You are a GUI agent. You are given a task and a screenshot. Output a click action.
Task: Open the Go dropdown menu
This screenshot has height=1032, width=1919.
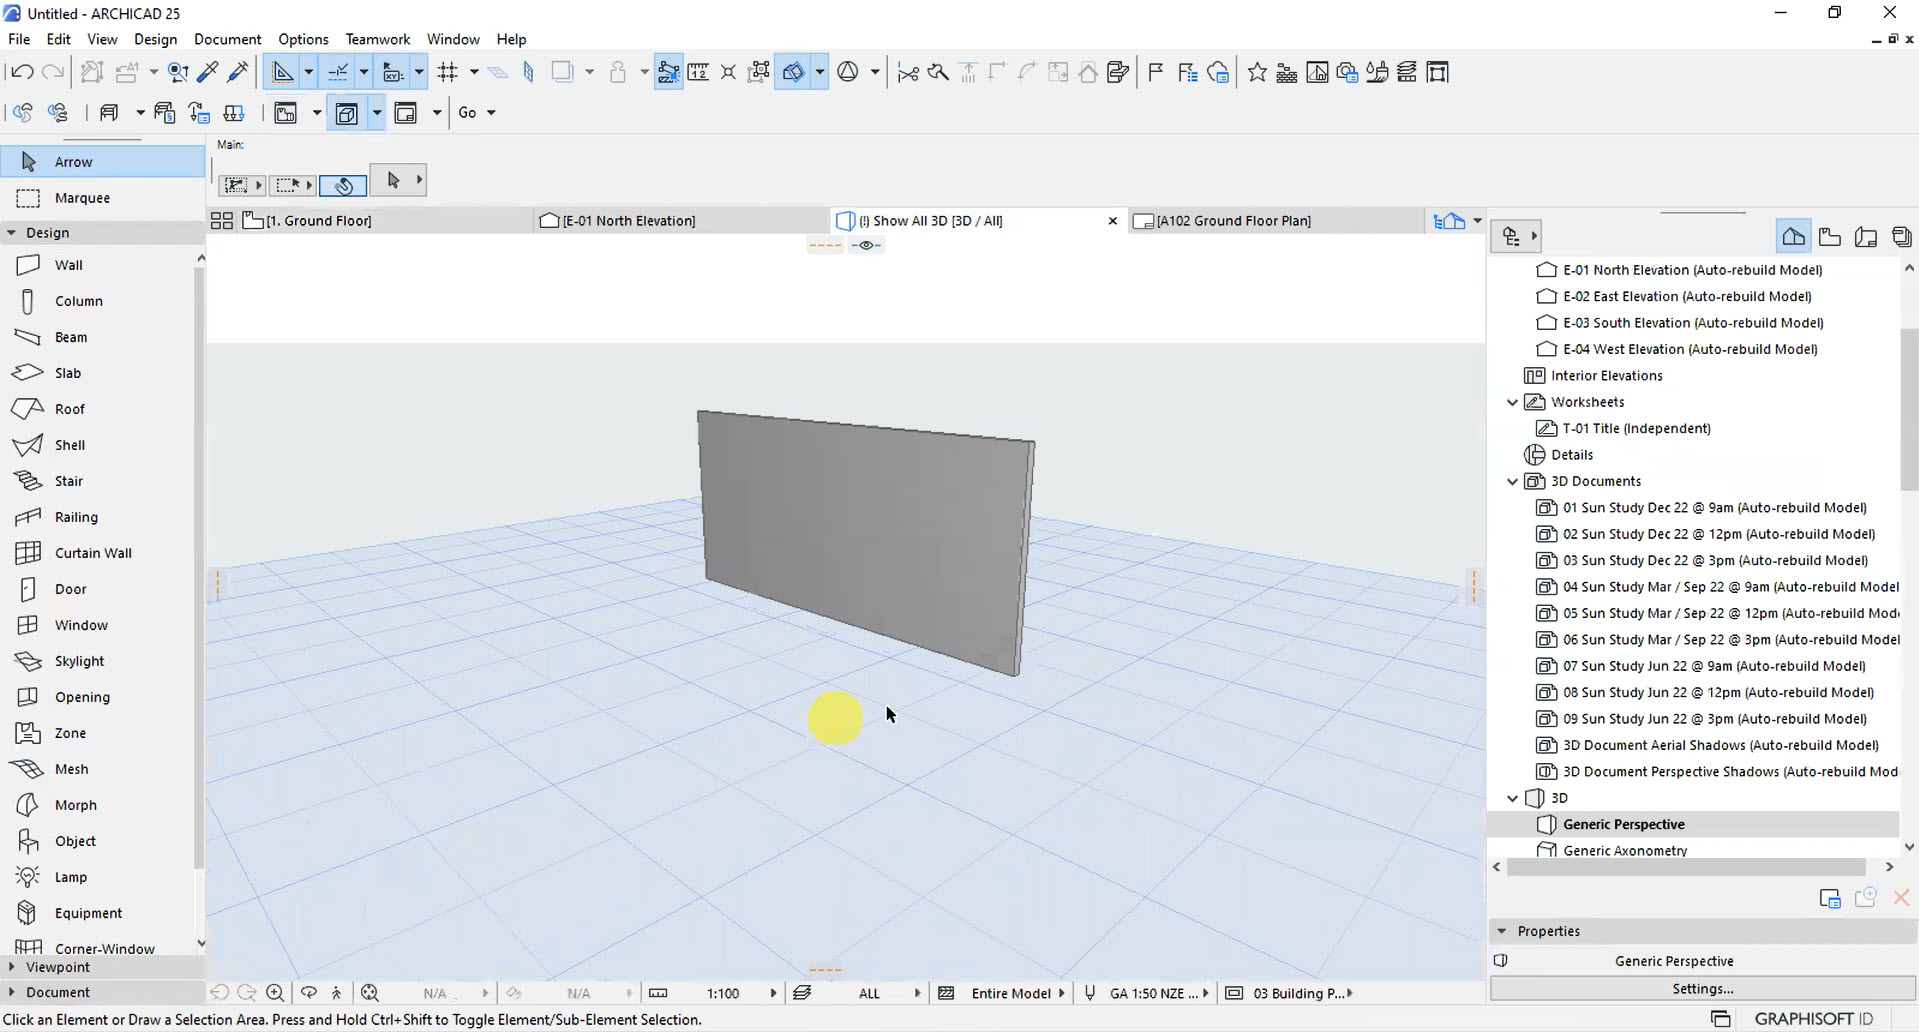476,112
